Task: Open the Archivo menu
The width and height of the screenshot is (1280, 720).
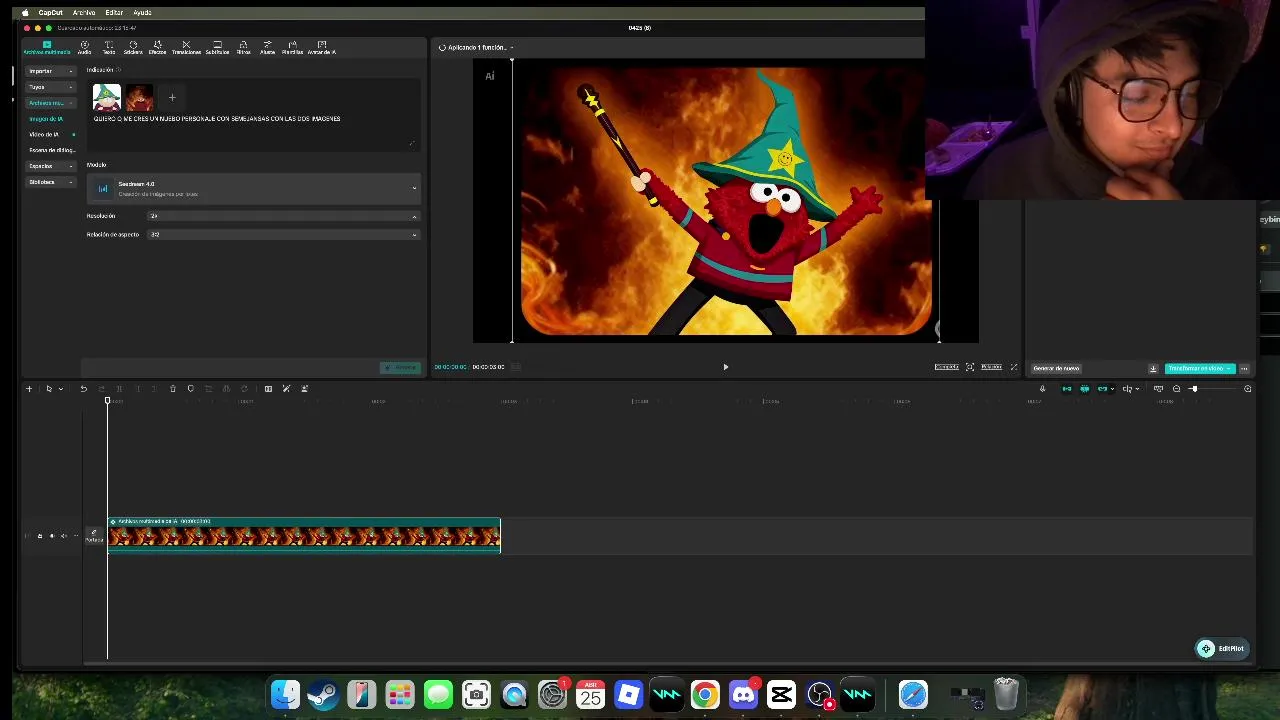Action: pyautogui.click(x=84, y=13)
